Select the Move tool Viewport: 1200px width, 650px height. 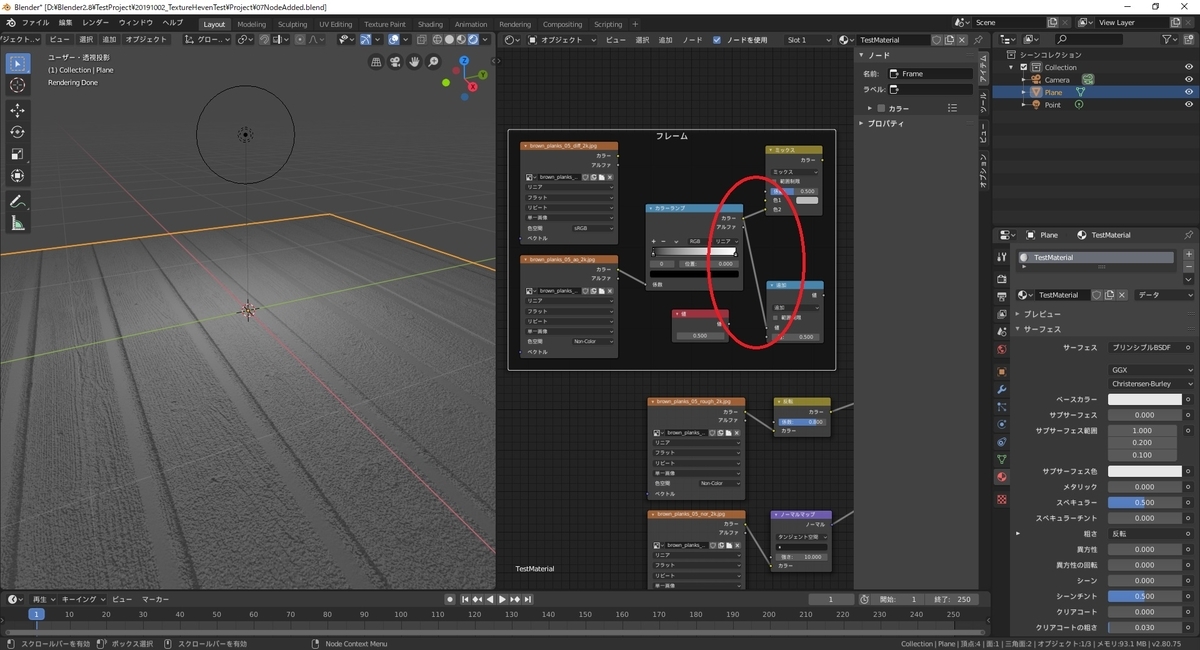(x=17, y=110)
